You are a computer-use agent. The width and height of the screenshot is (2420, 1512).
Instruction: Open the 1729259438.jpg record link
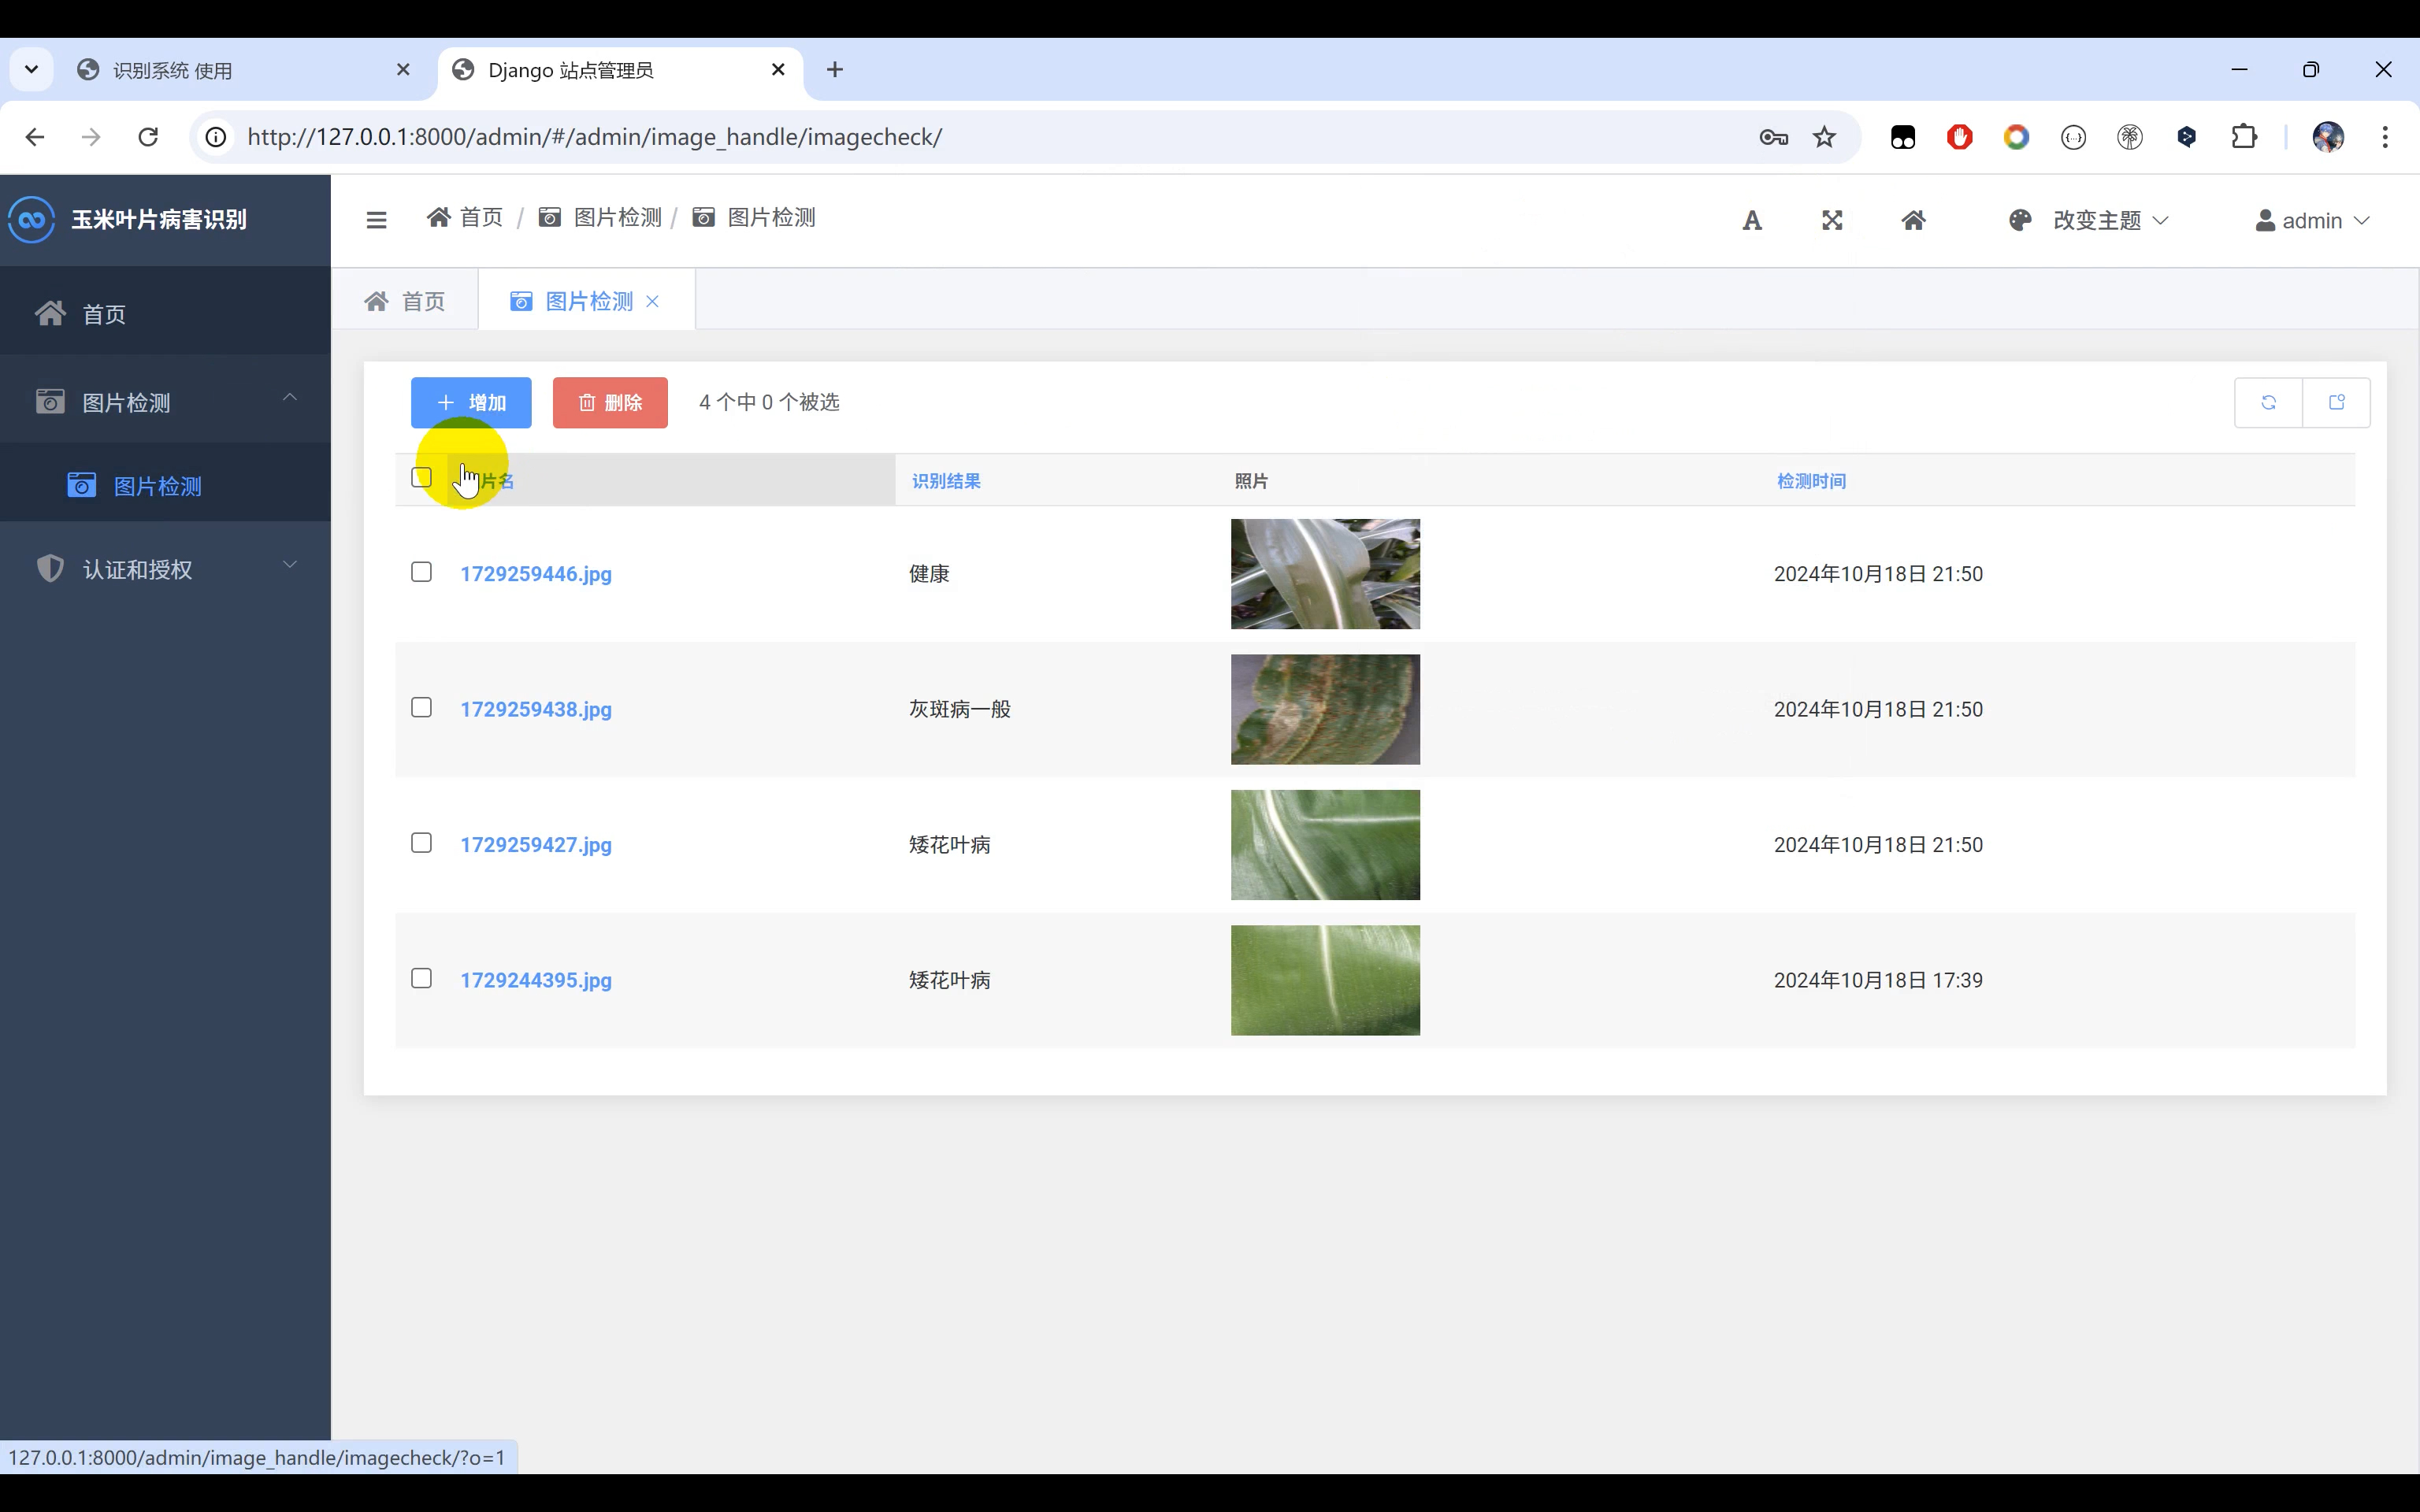[x=536, y=709]
